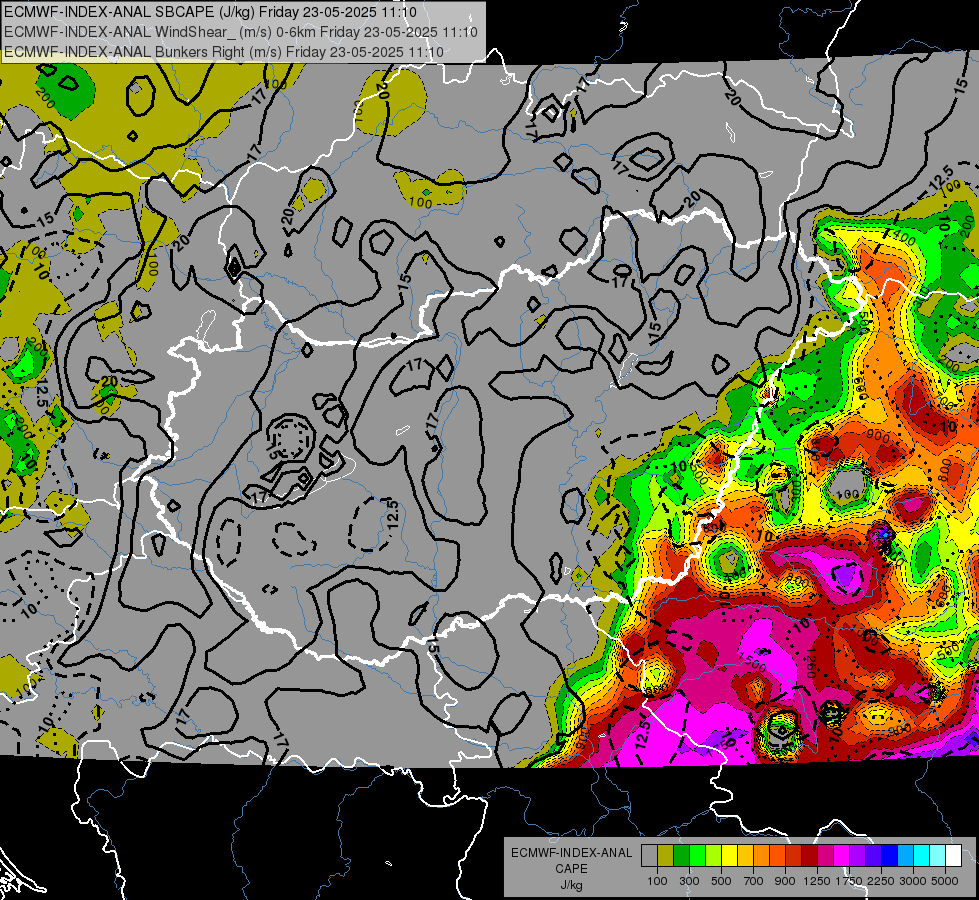Screen dimensions: 979x900
Task: Click the 300 legend tick value
Action: (689, 881)
